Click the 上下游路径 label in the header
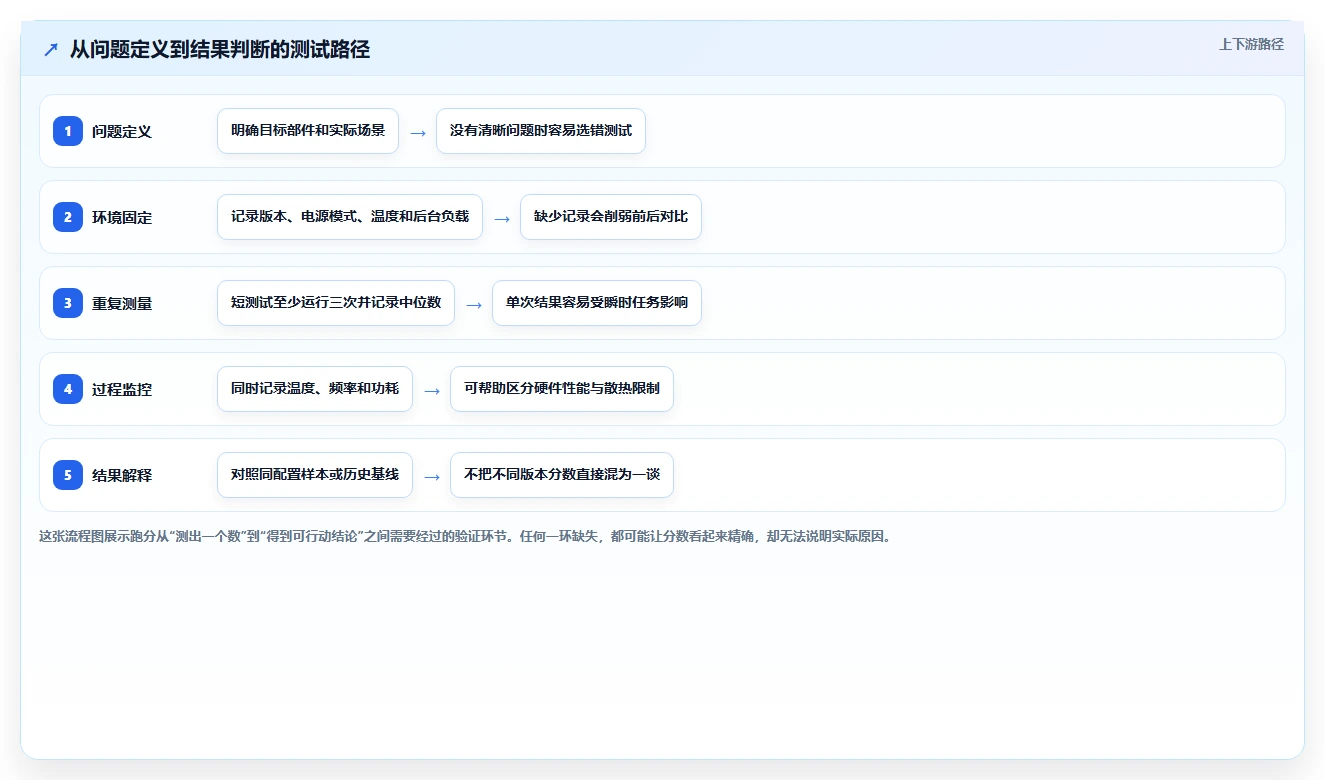 (x=1251, y=44)
